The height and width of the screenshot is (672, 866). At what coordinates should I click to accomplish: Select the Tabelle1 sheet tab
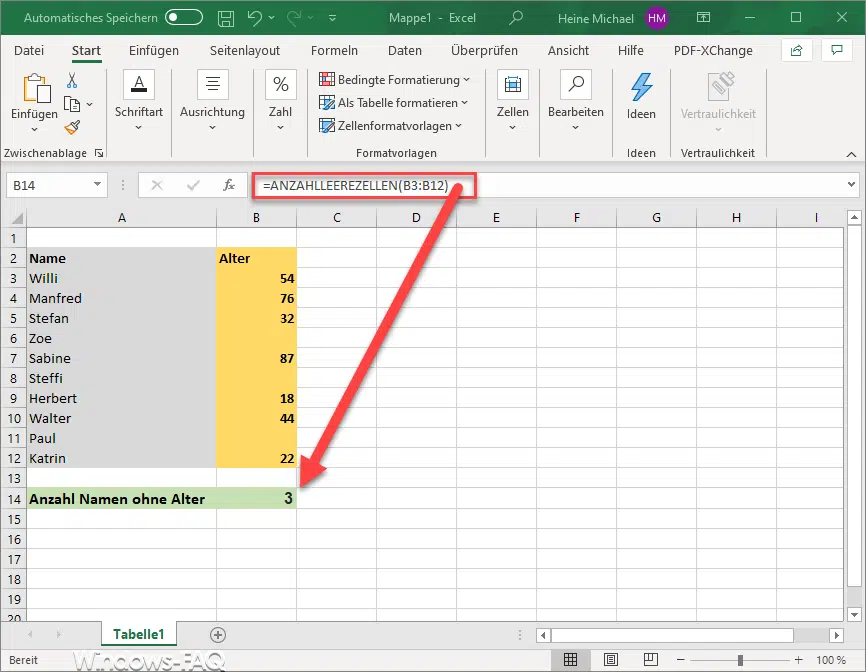click(139, 634)
